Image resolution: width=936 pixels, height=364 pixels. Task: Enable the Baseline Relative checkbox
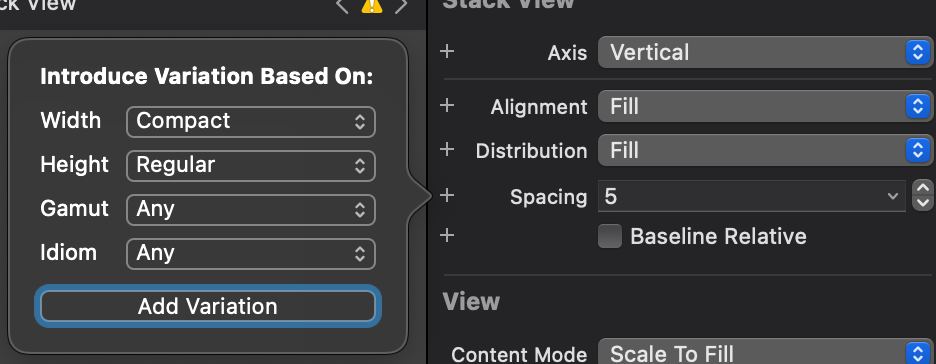point(609,236)
